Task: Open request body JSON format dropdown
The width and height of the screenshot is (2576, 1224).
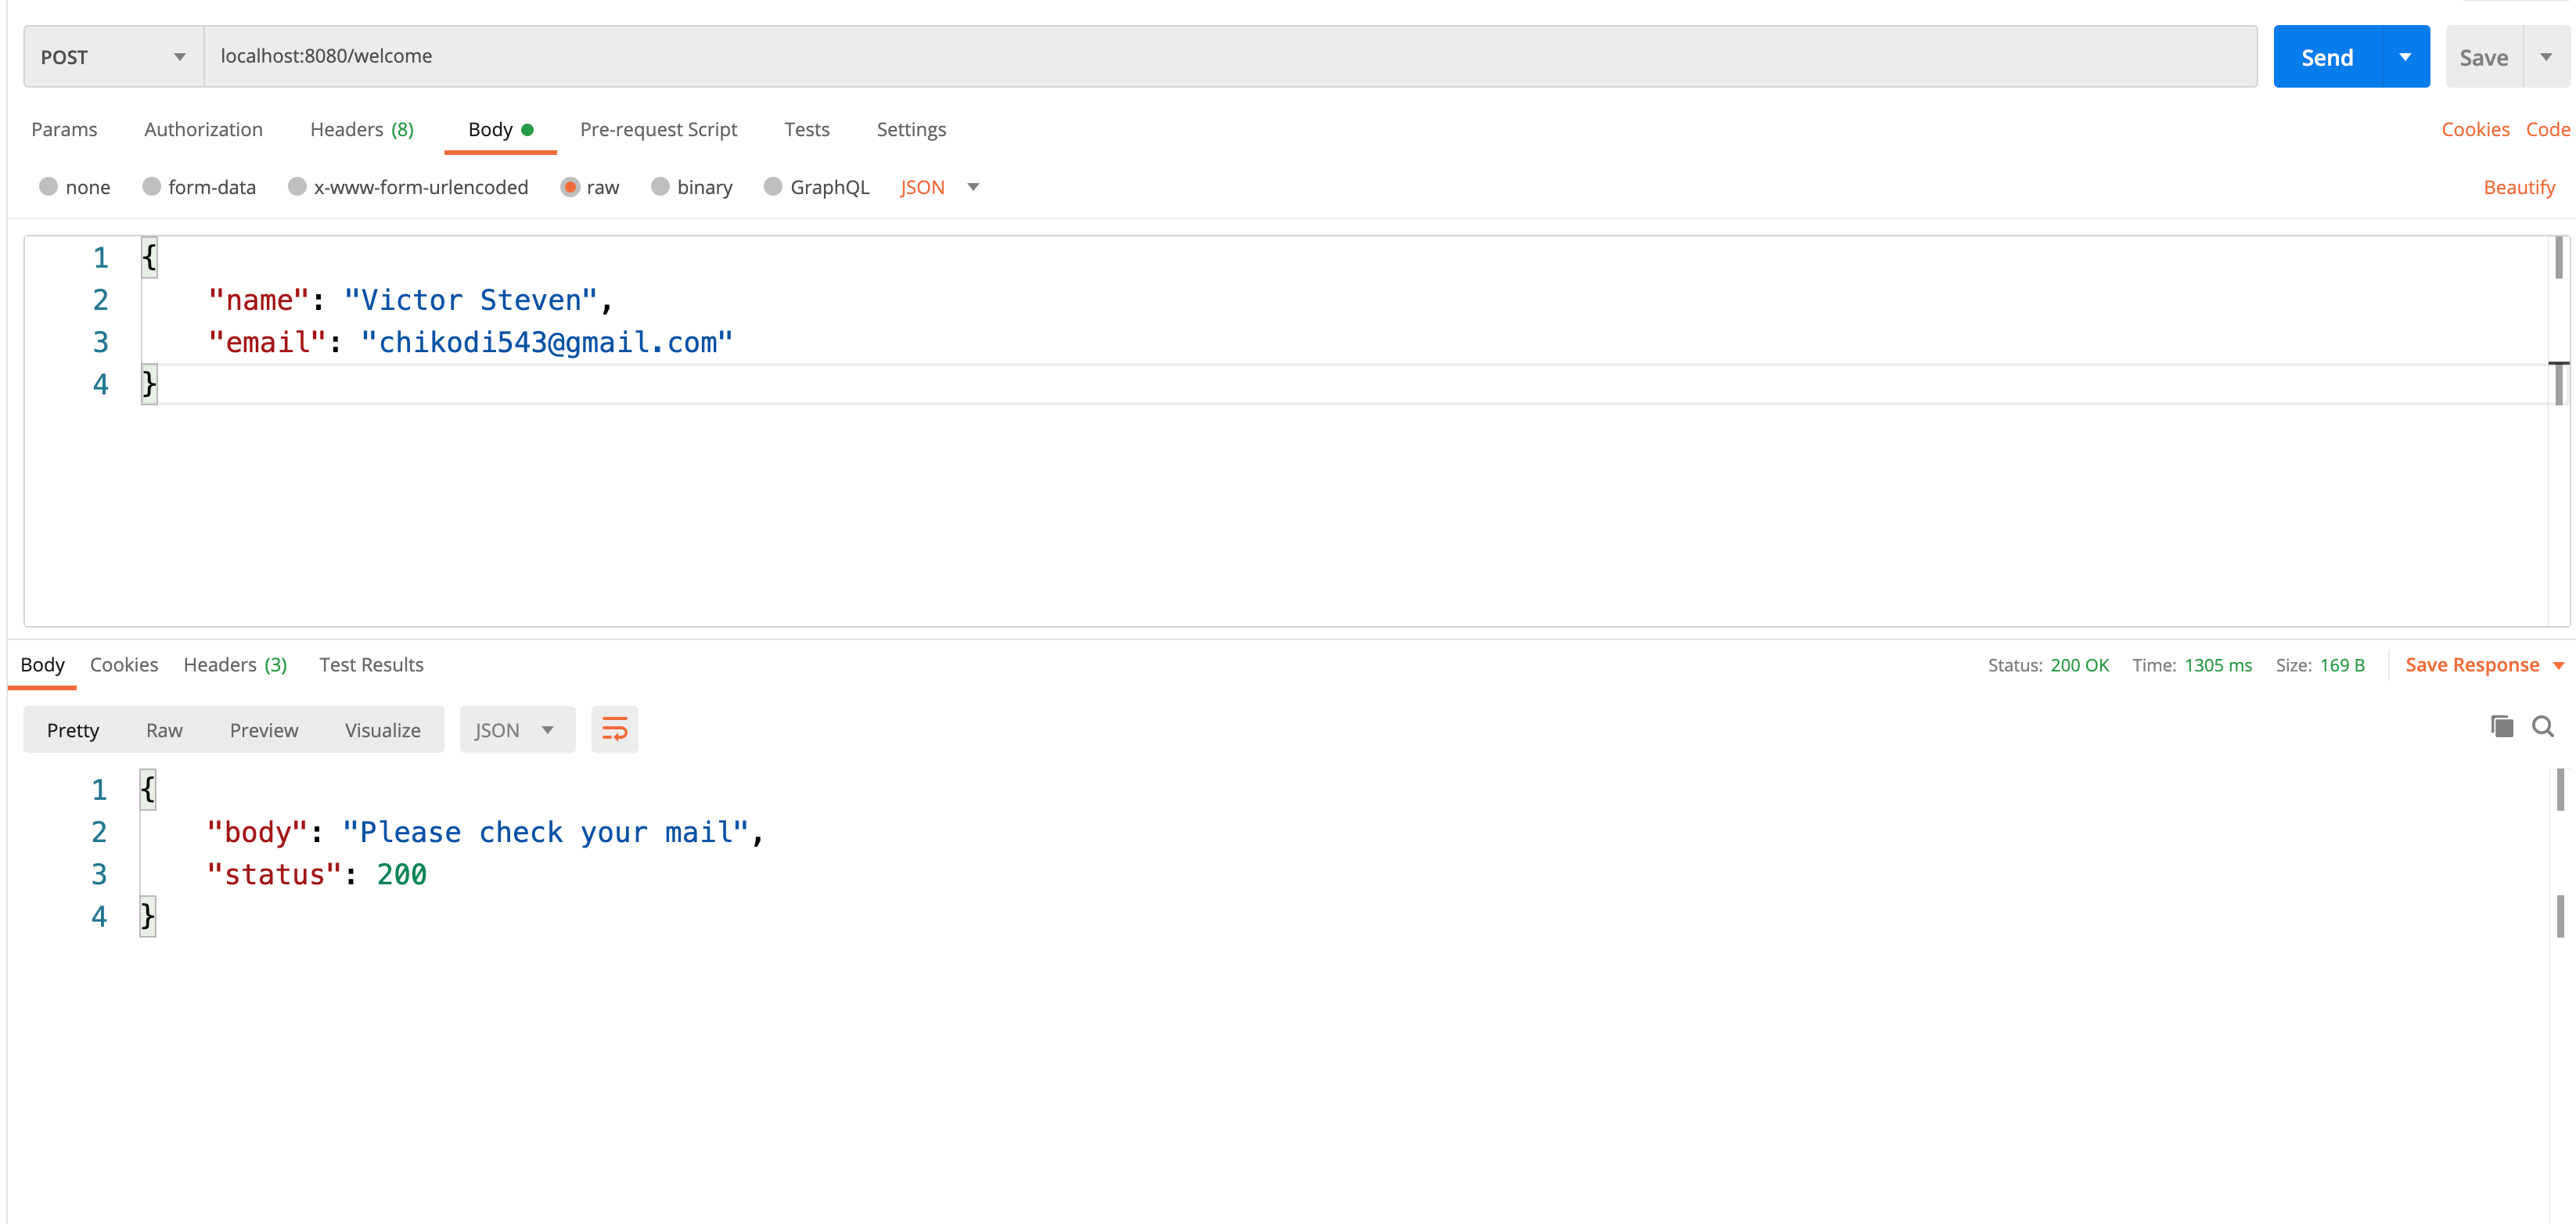Action: pos(939,187)
